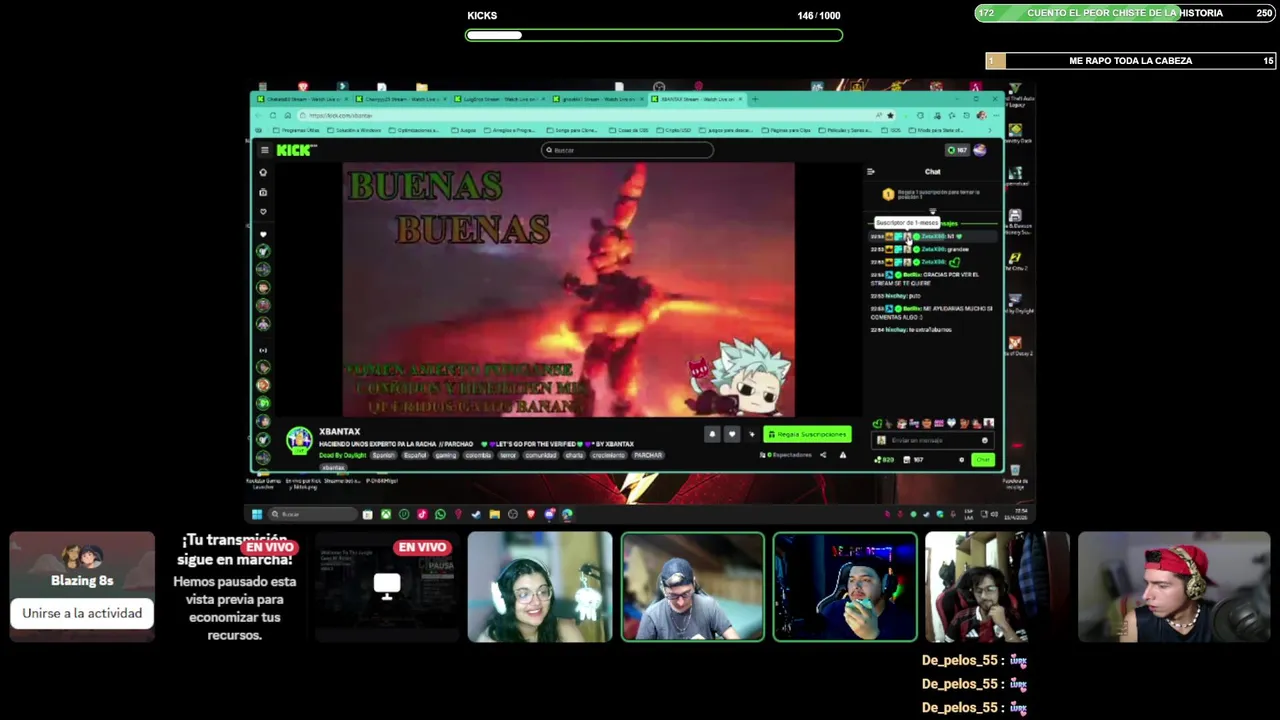The height and width of the screenshot is (720, 1280).
Task: Open the emote picker in chat input
Action: [x=984, y=440]
